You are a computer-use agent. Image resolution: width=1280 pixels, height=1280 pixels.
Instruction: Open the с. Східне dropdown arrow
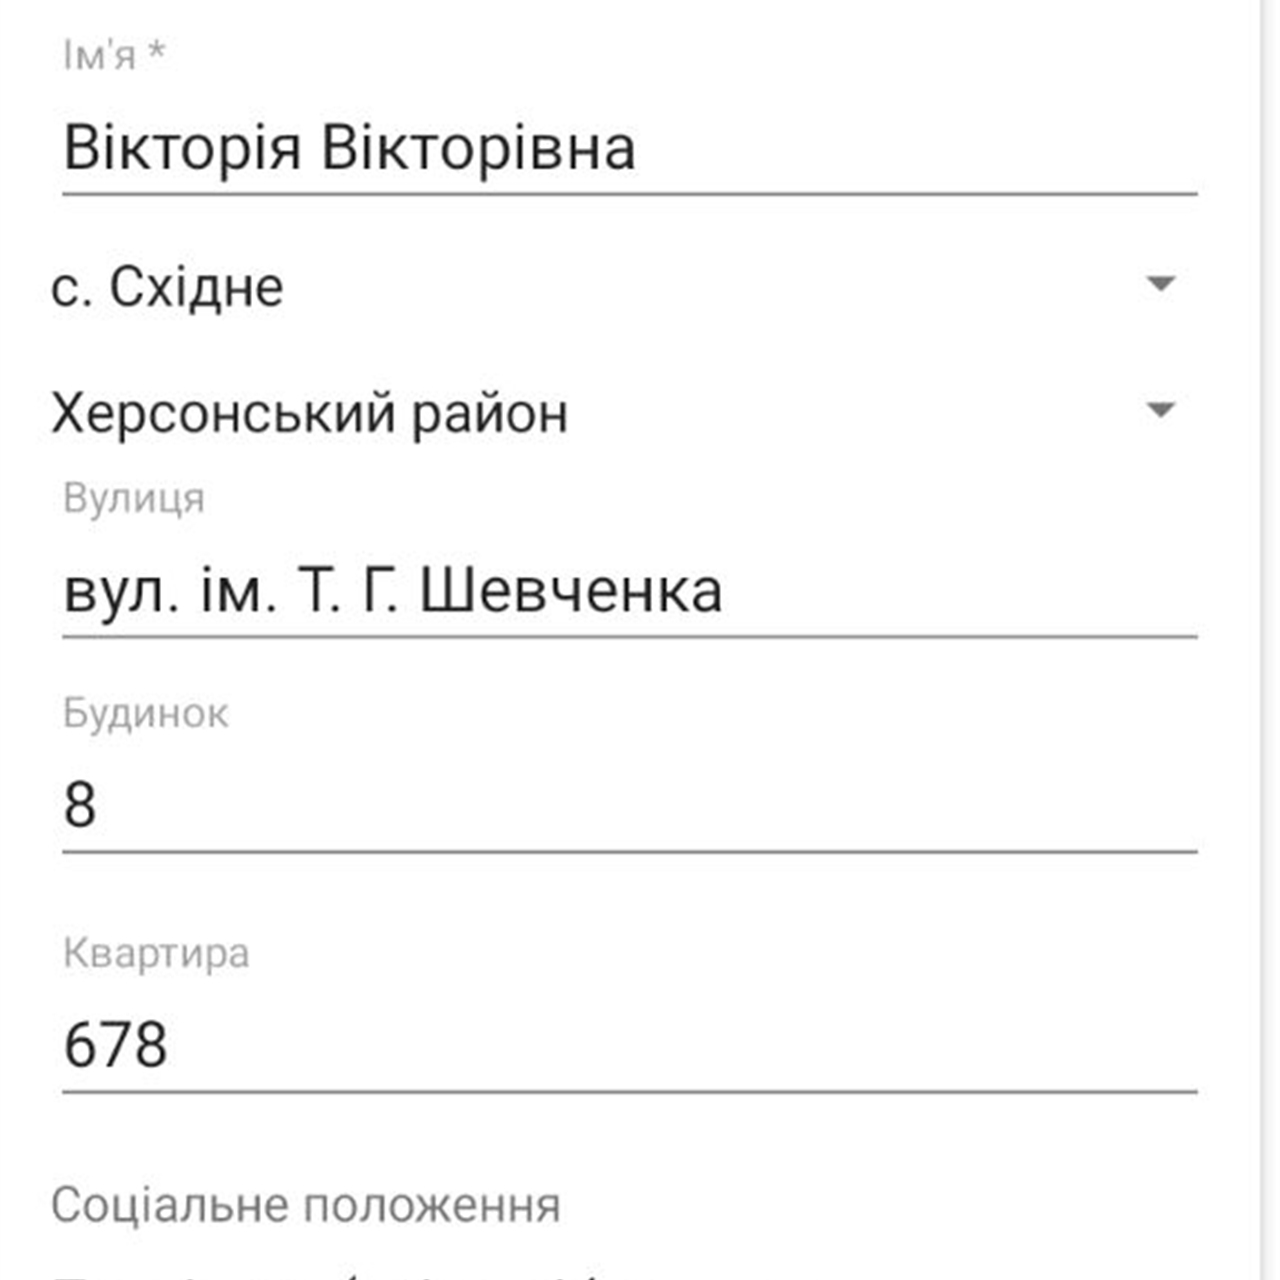[1160, 285]
